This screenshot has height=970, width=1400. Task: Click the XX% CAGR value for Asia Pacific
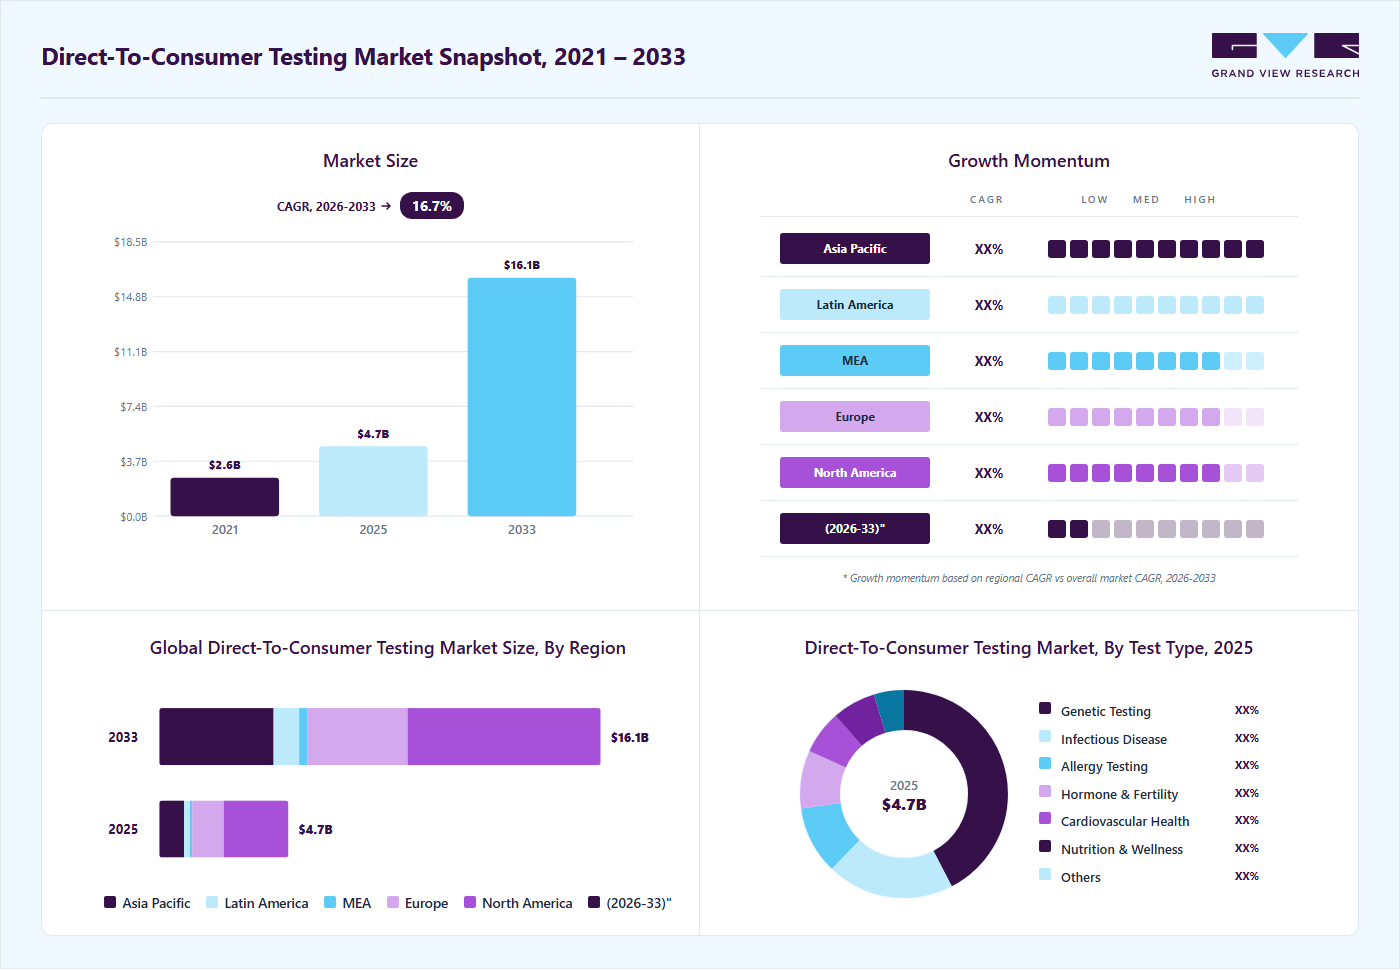tap(989, 249)
